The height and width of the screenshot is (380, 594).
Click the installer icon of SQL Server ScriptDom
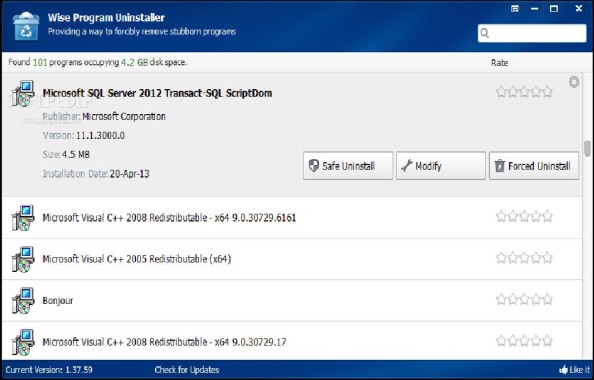pos(23,93)
